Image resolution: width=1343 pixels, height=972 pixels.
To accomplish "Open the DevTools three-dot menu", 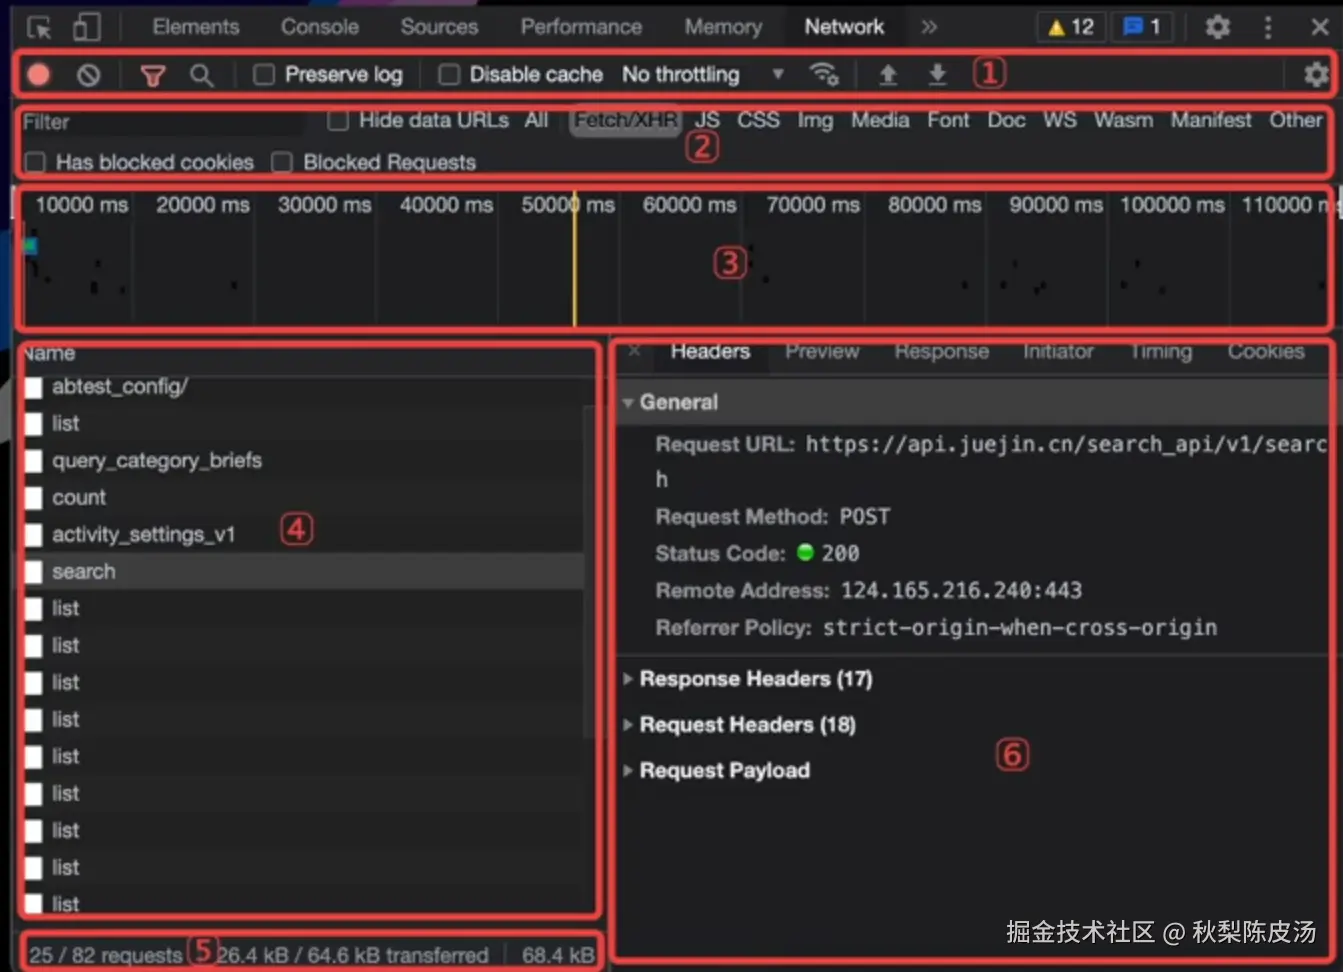I will [x=1268, y=27].
